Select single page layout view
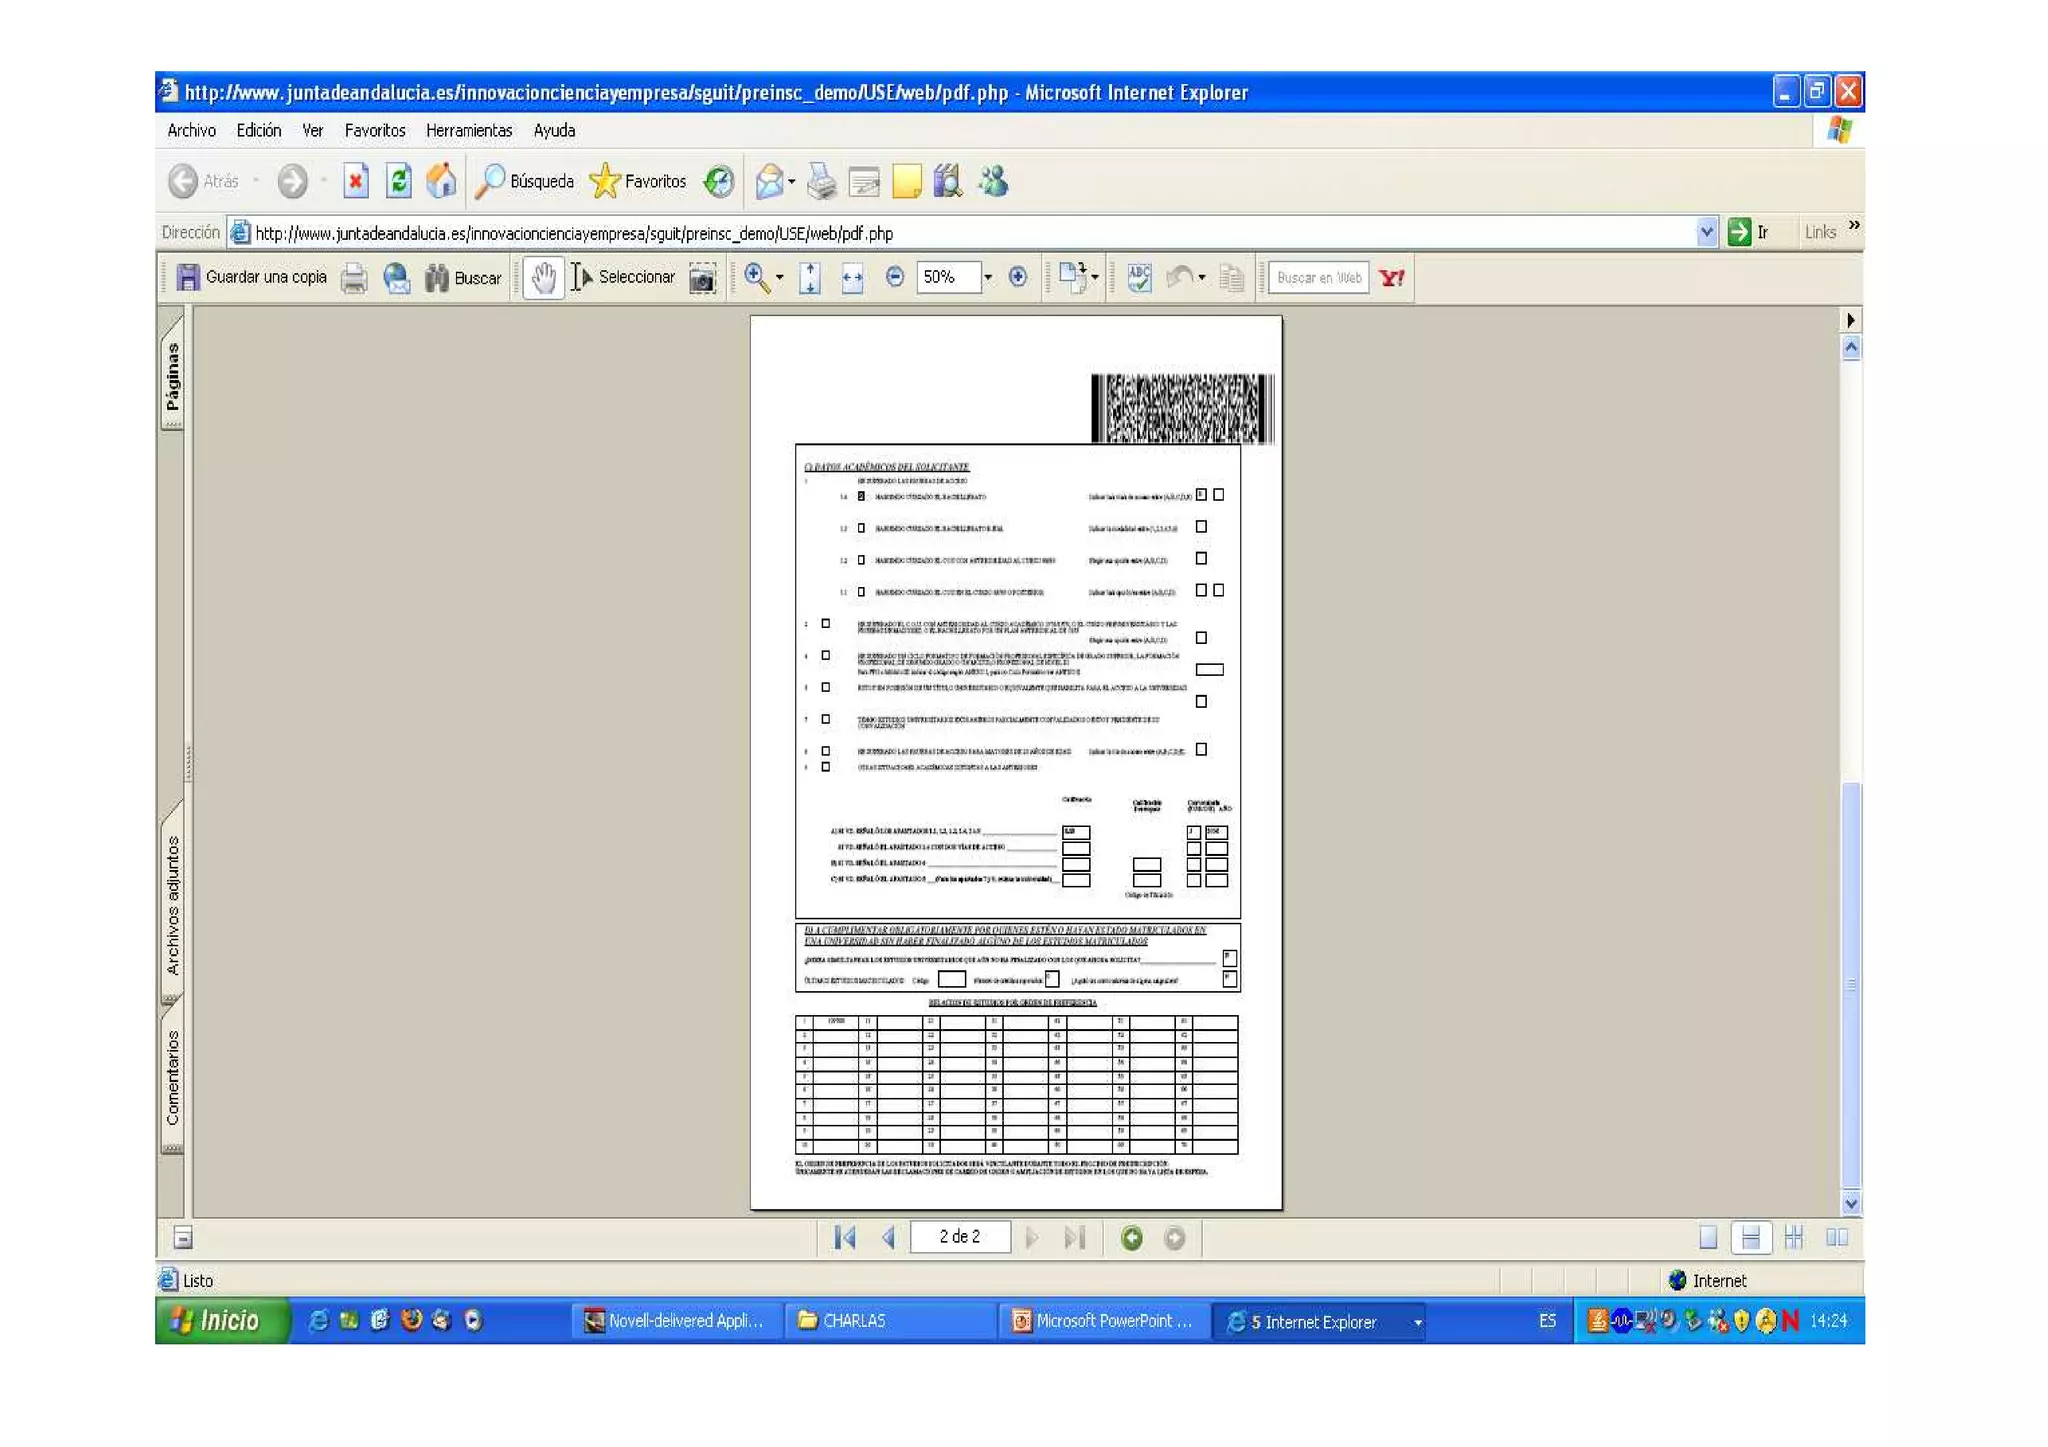Viewport: 2048px width, 1447px height. [1708, 1238]
